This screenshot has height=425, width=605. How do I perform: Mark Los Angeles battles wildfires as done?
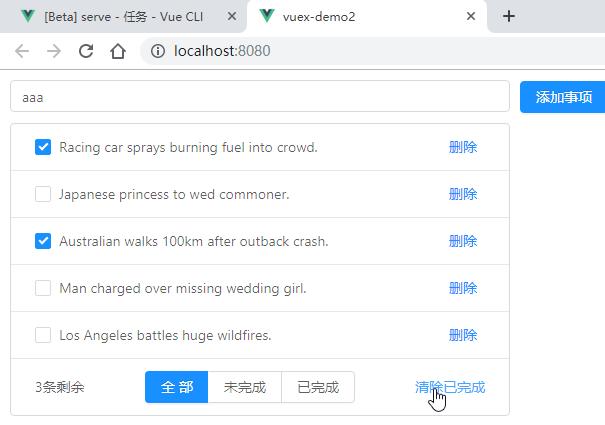(x=43, y=335)
